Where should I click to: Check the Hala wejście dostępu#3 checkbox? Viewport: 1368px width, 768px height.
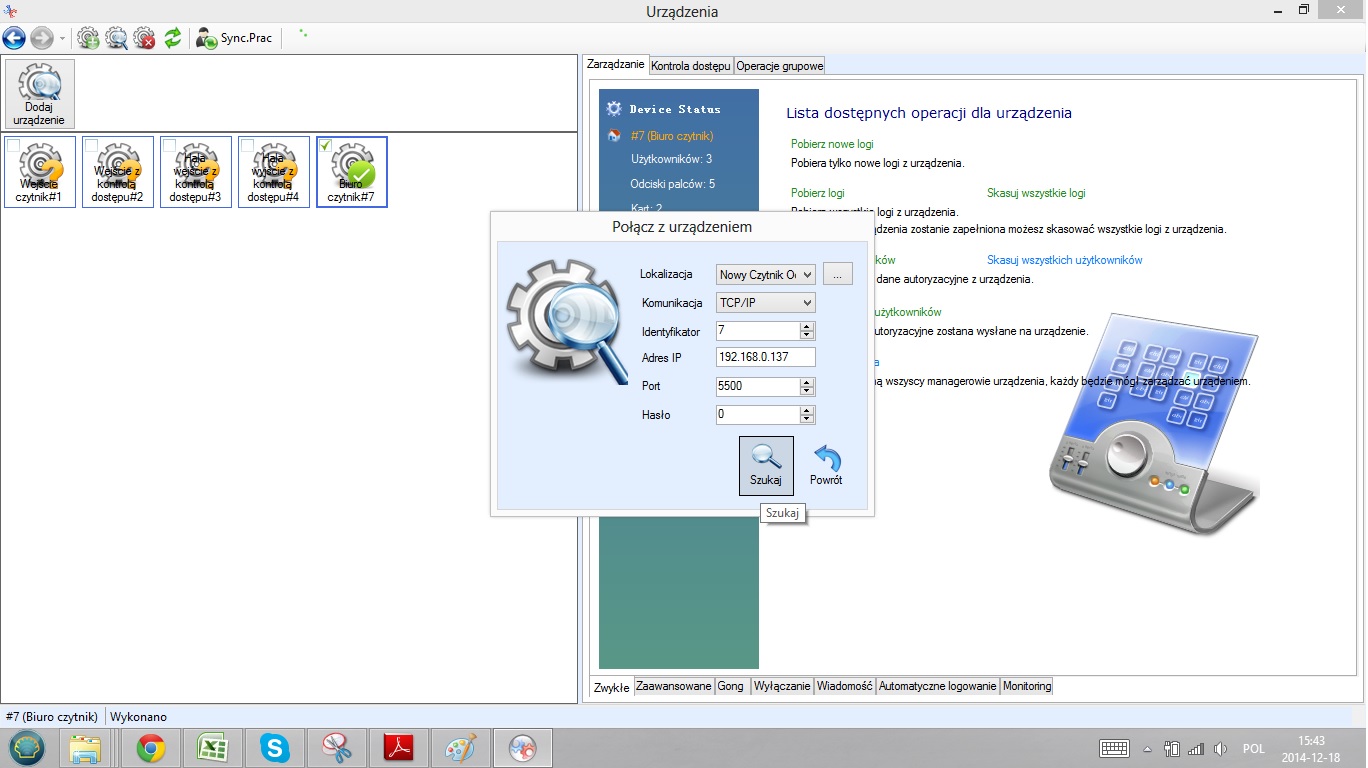click(x=169, y=146)
